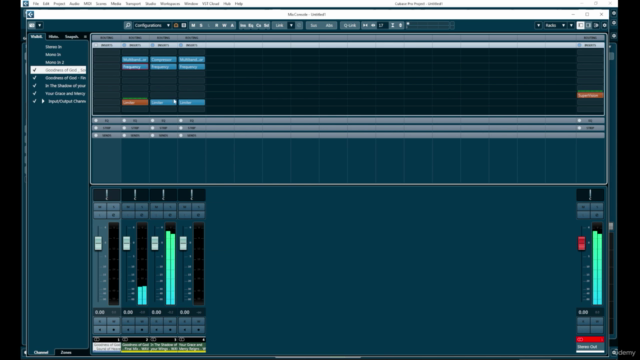Image resolution: width=640 pixels, height=360 pixels.
Task: Open the File menu
Action: click(x=36, y=4)
